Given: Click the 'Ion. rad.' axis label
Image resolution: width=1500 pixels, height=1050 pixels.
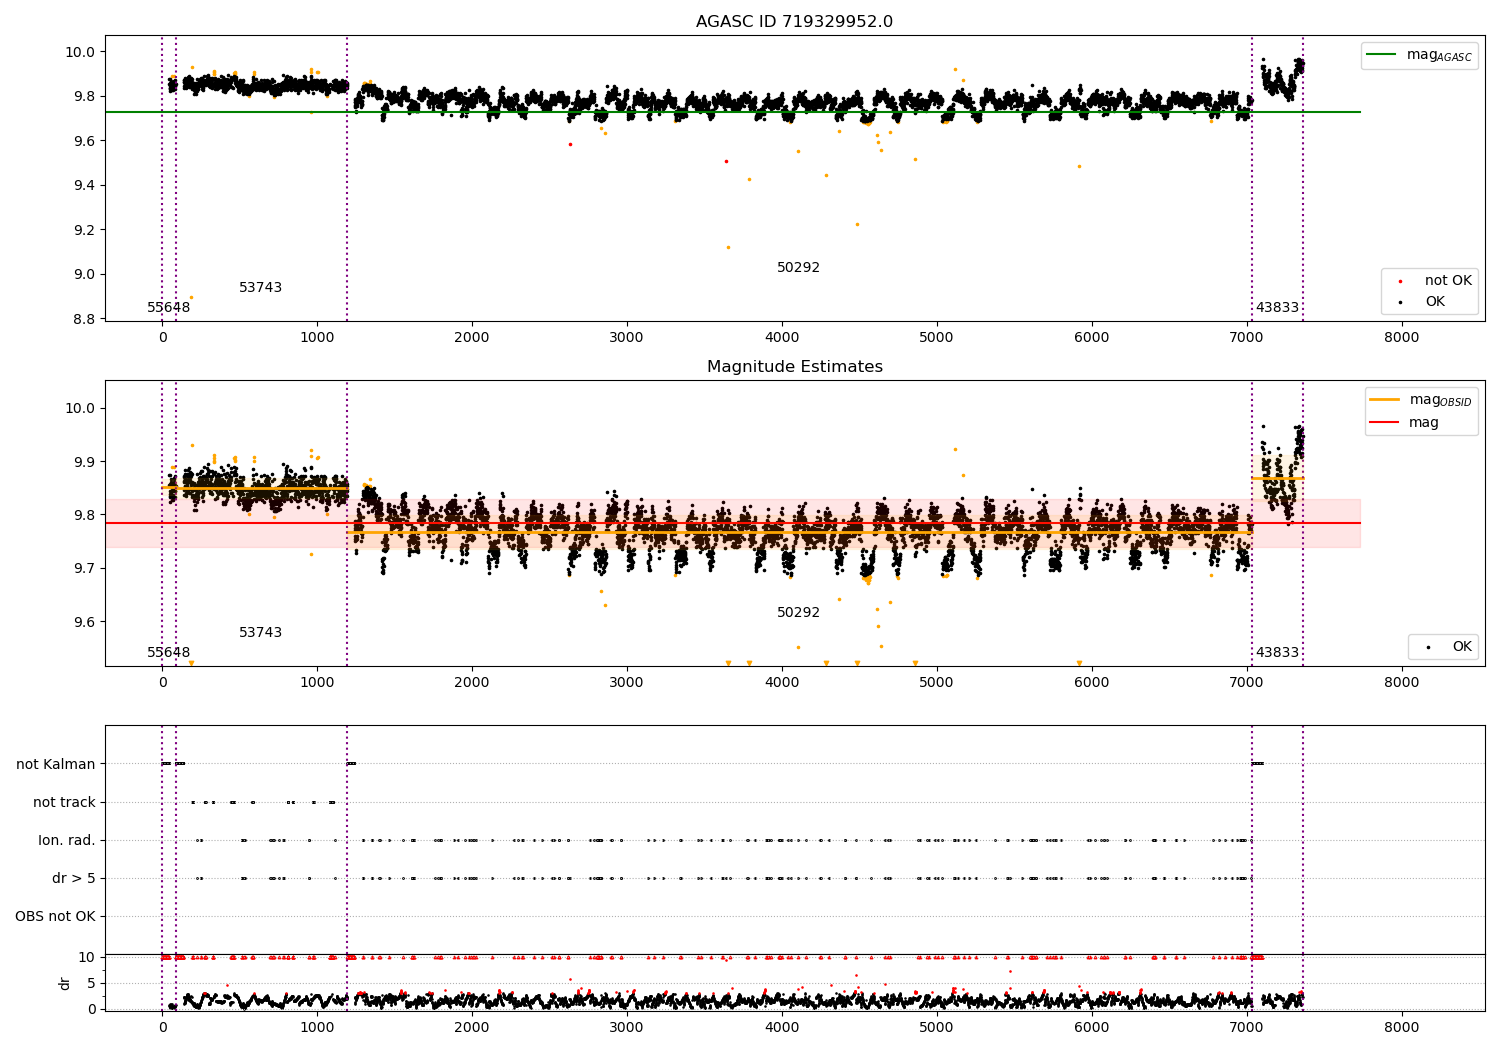Looking at the screenshot, I should (67, 840).
